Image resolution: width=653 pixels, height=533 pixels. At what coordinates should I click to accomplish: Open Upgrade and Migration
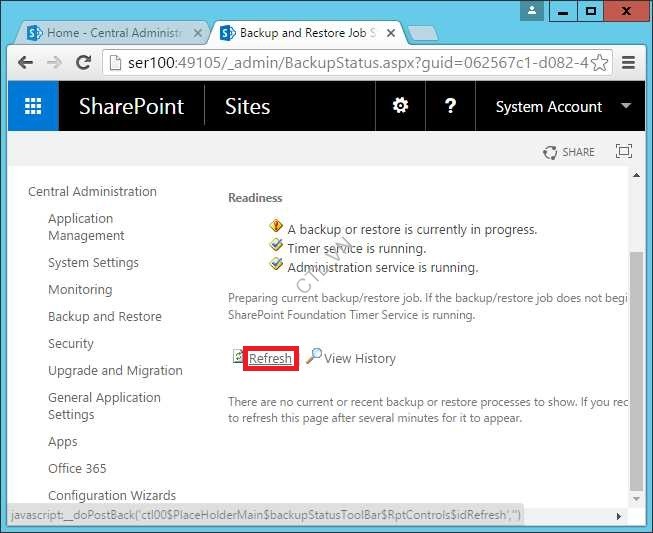click(x=115, y=371)
